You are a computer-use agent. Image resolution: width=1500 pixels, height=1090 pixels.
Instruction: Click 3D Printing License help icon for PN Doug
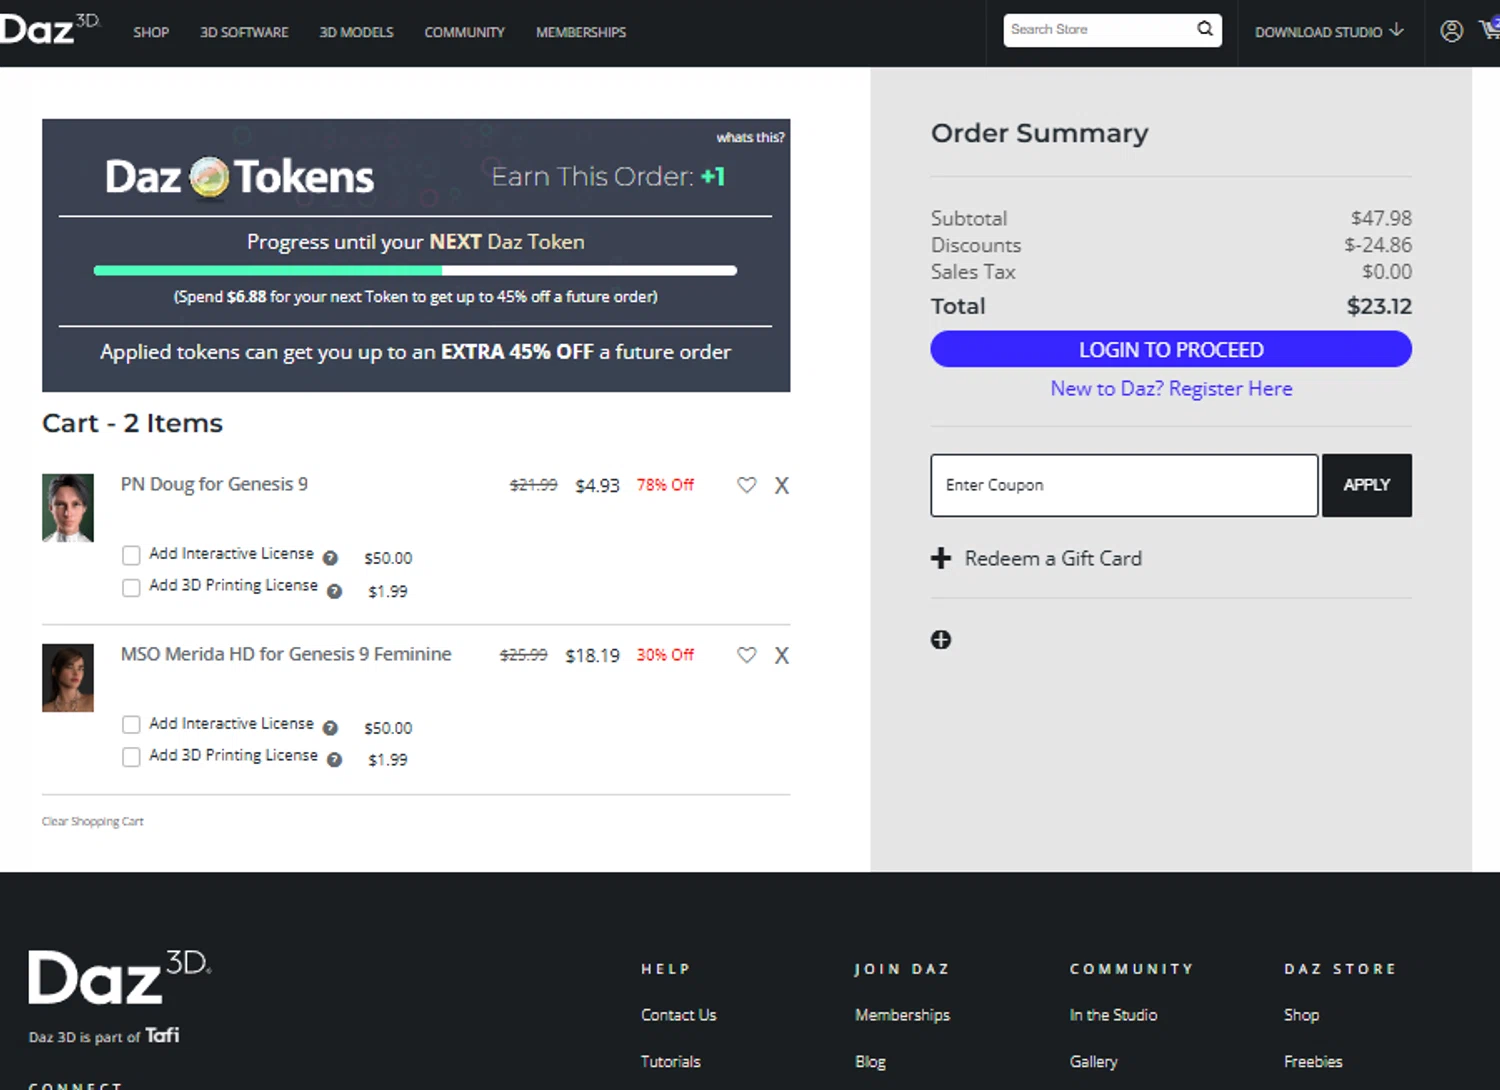pos(334,591)
